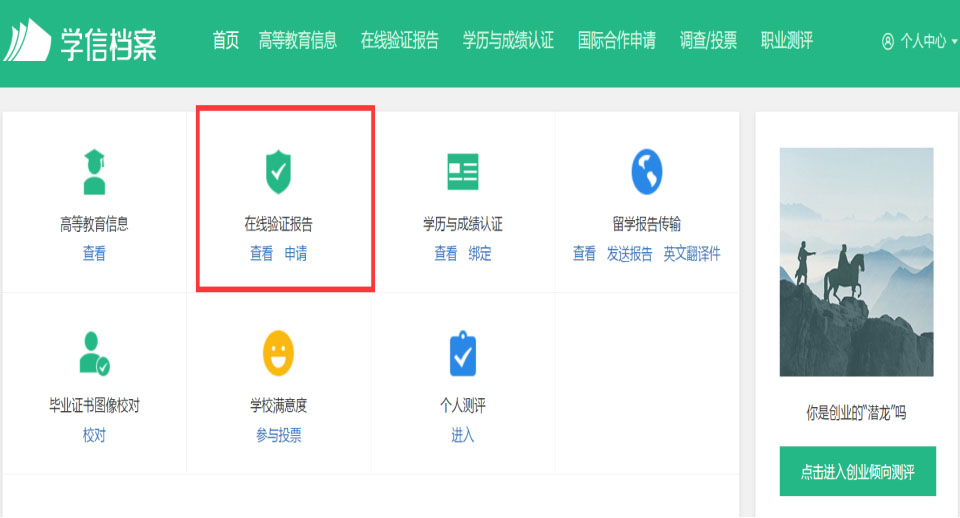Click the mountain horseman banner image
This screenshot has height=518, width=960.
(x=856, y=262)
